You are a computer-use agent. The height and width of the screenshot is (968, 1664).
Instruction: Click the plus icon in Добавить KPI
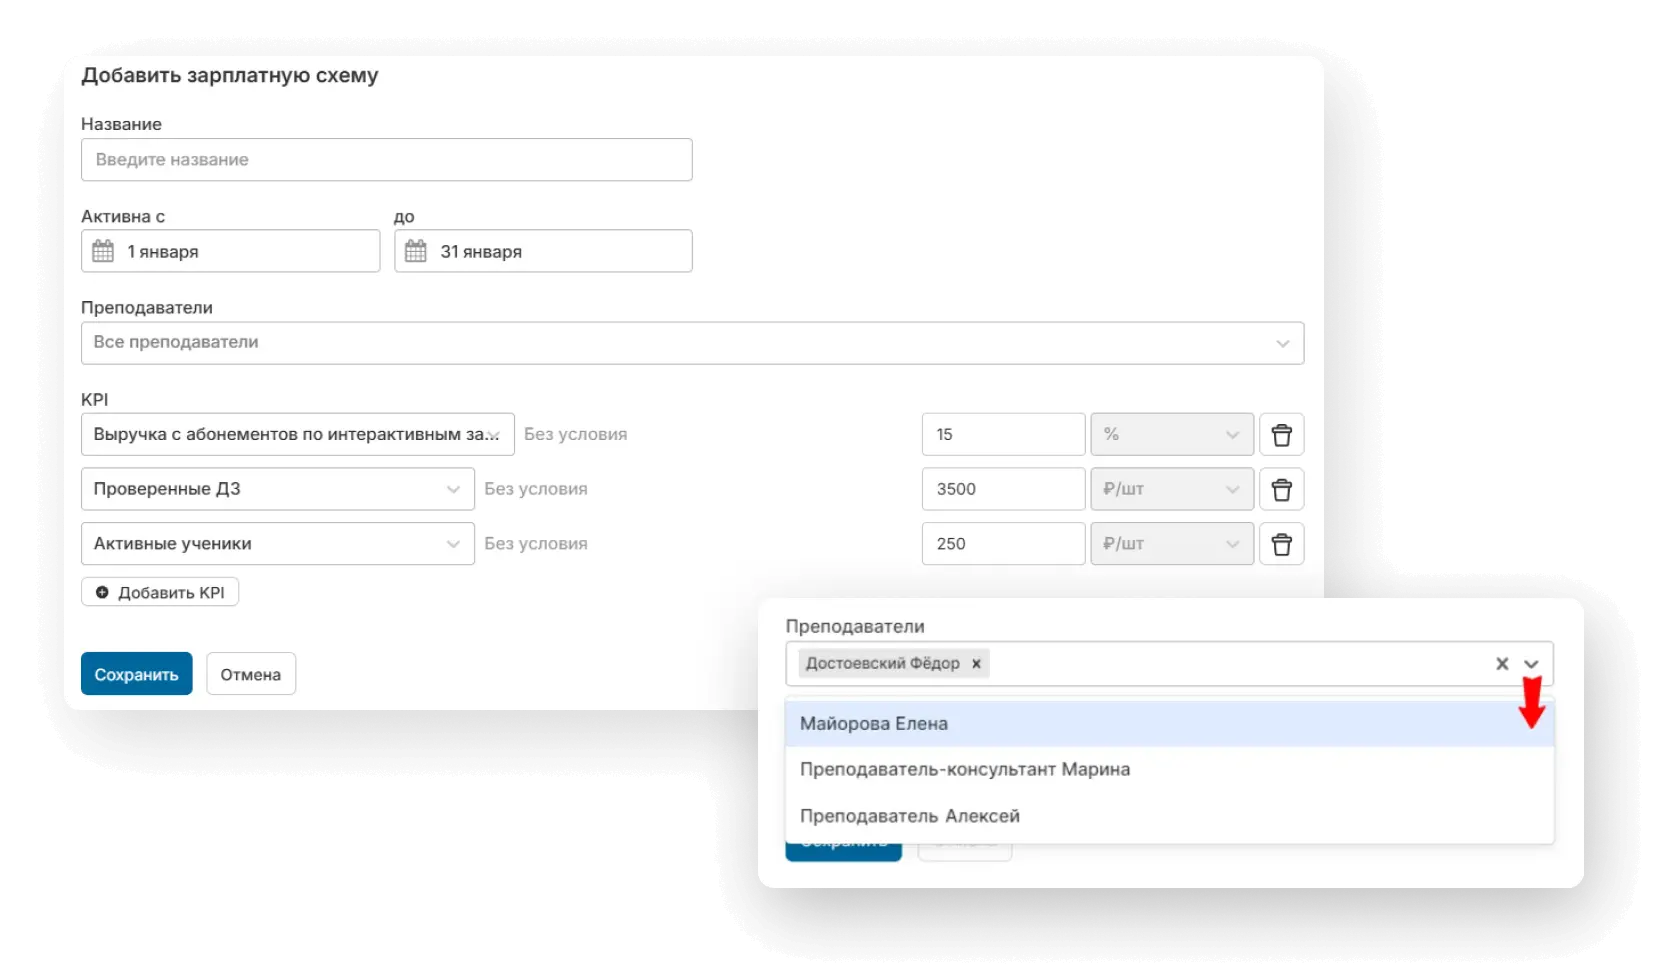(x=102, y=592)
